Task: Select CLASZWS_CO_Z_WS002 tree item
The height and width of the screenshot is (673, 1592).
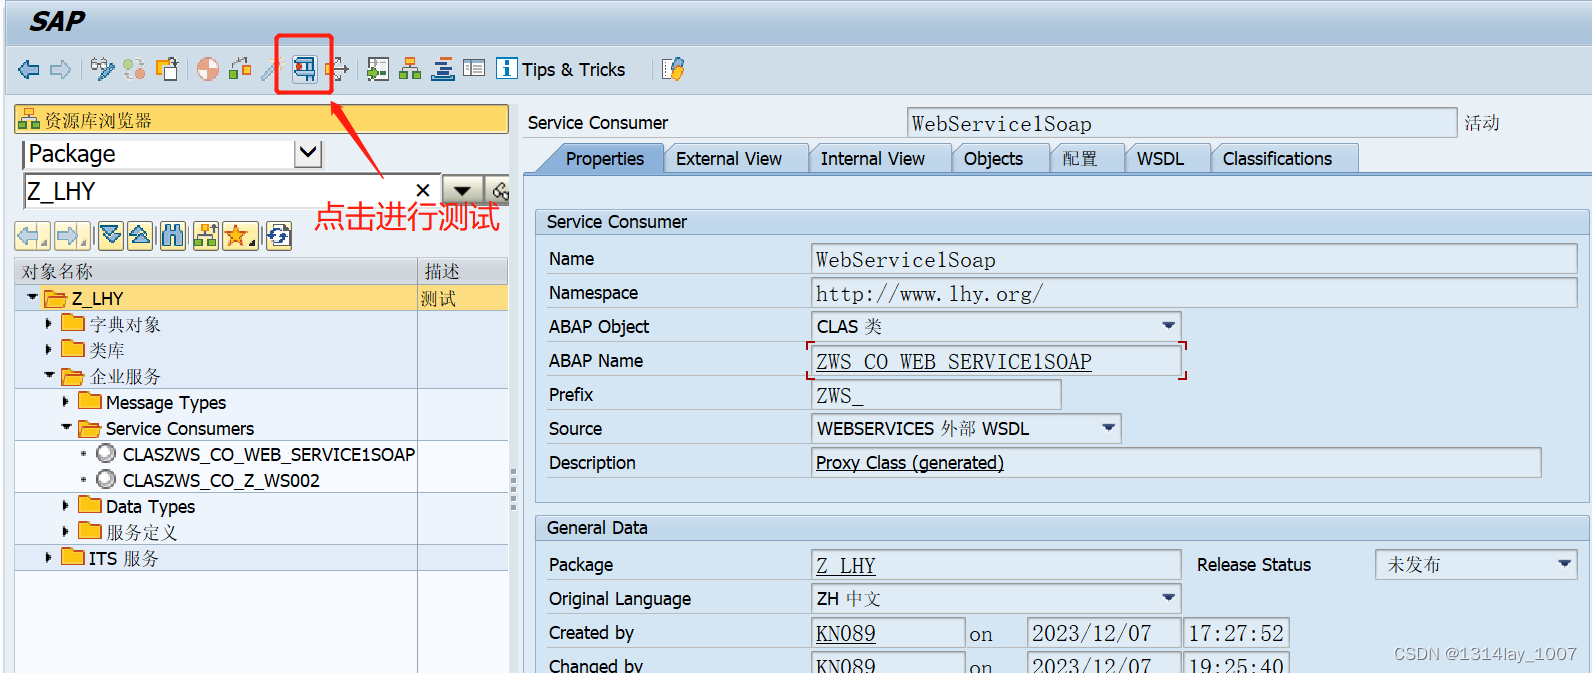Action: (x=221, y=480)
